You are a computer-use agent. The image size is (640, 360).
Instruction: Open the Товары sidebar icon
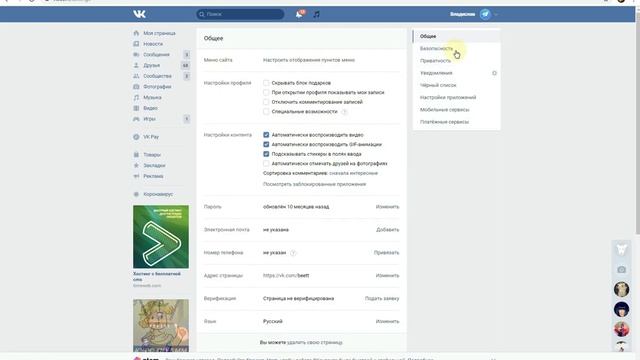pyautogui.click(x=136, y=155)
